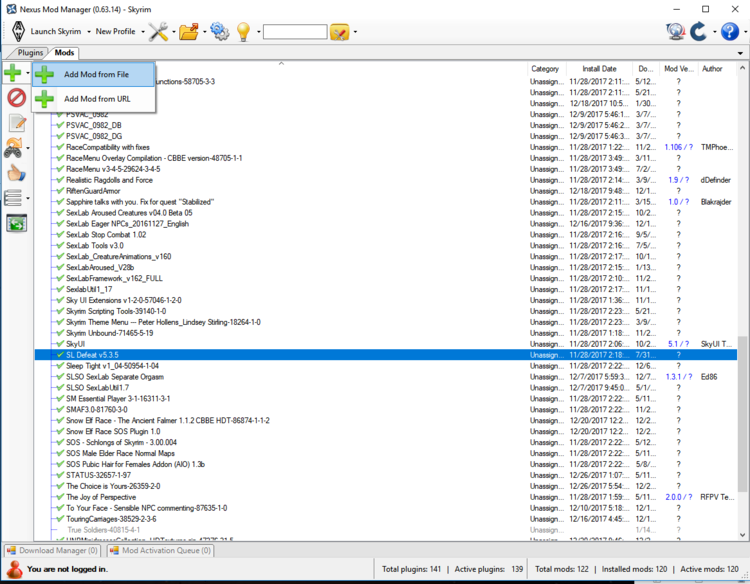The image size is (750, 584).
Task: Select the Sapphire talks with you row
Action: coord(386,202)
